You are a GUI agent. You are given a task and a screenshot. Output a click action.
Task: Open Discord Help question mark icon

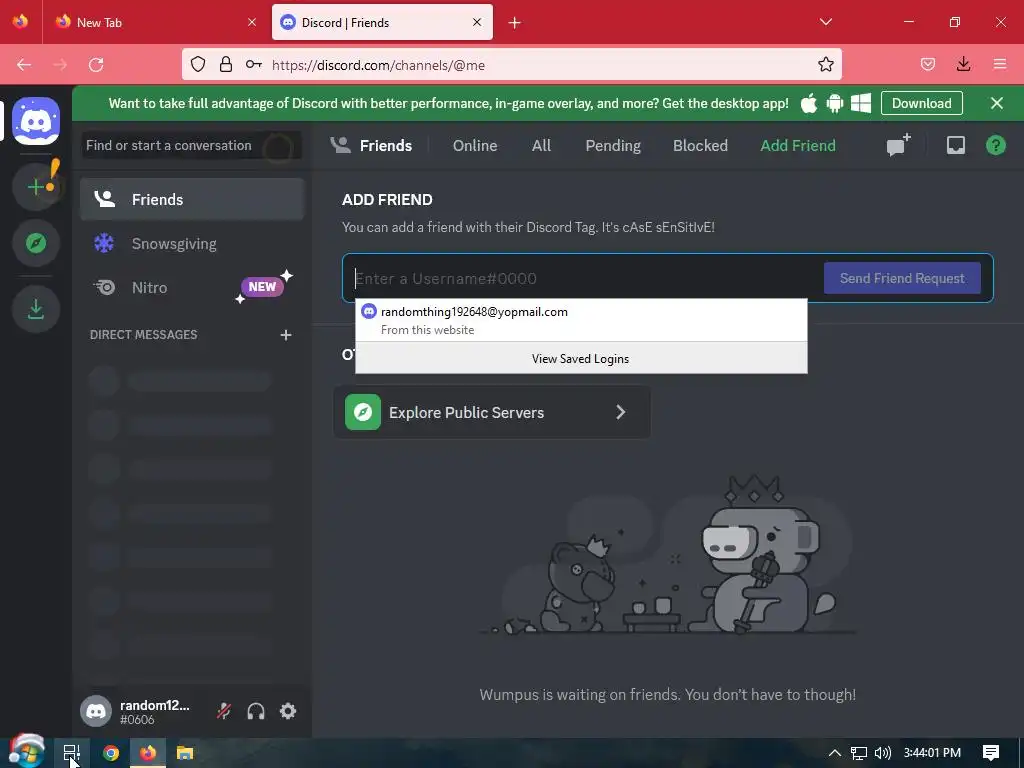coord(995,145)
